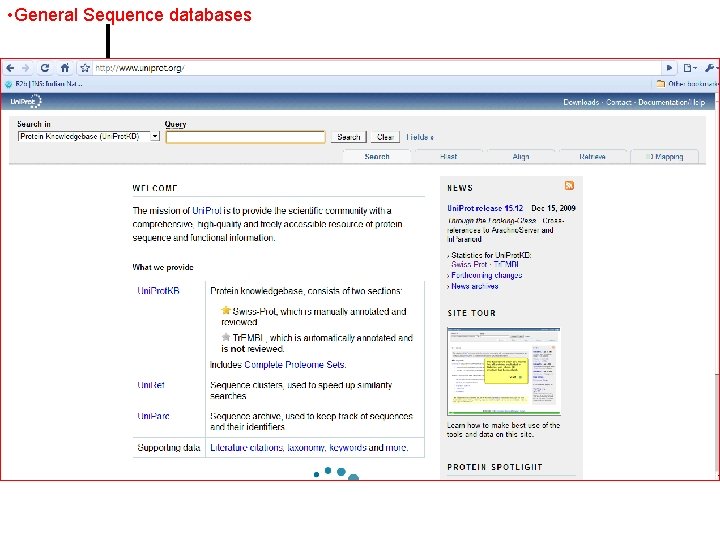
Task: Open News archives link
Action: (474, 286)
